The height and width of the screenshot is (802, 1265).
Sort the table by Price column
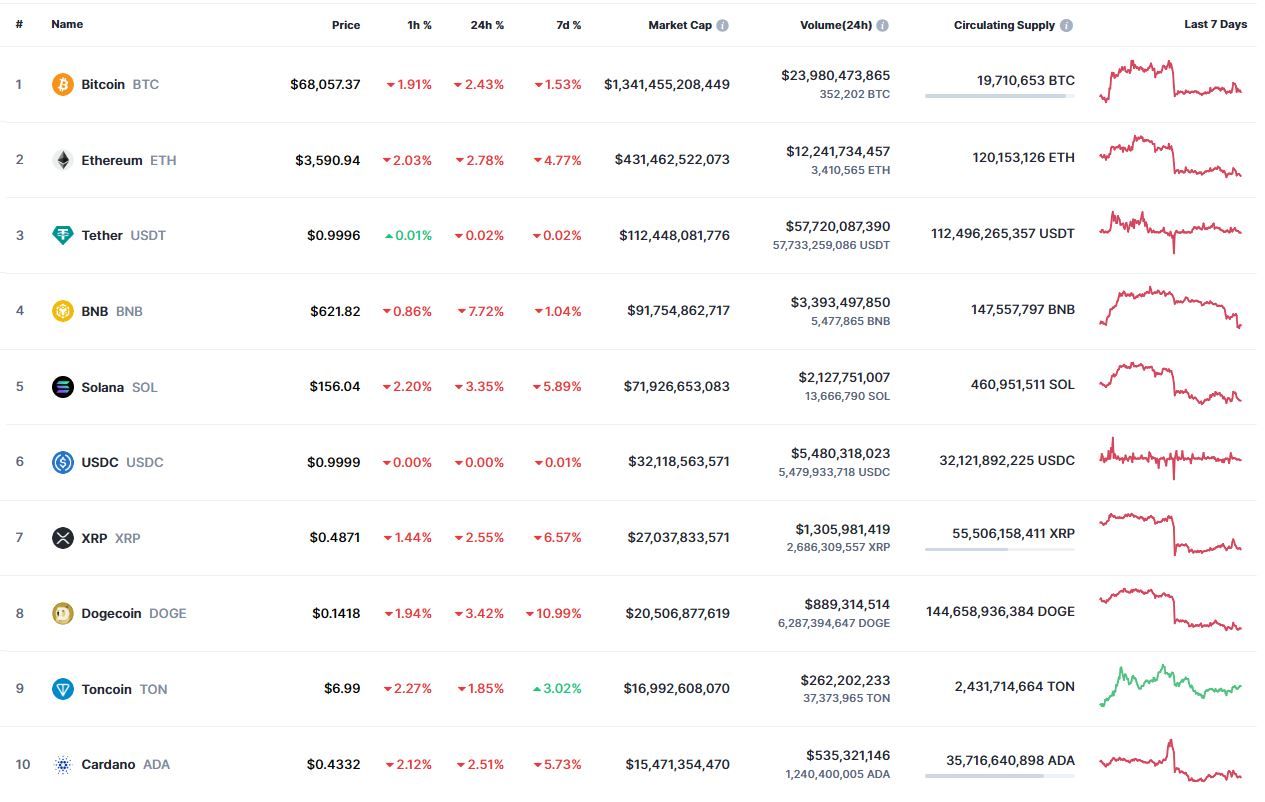click(x=346, y=25)
